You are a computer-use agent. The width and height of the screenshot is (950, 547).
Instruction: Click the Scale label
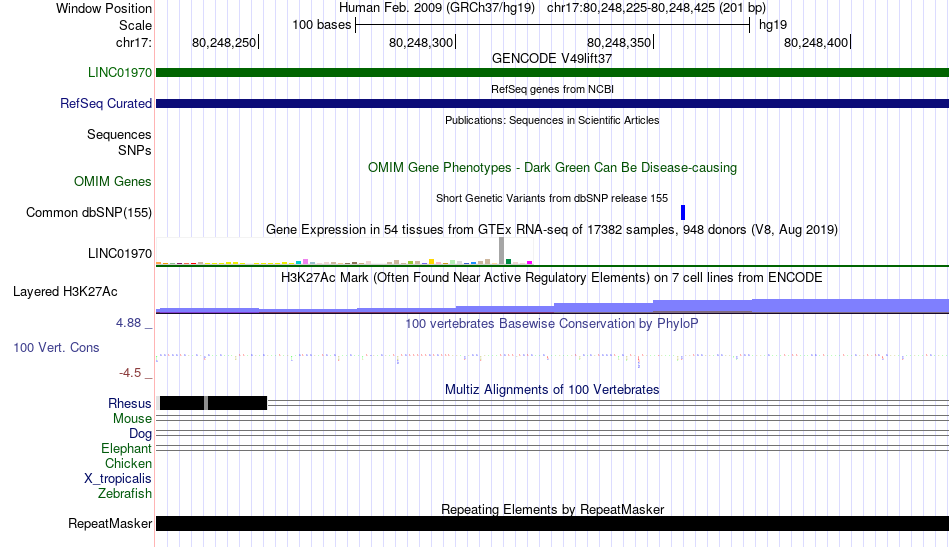(135, 25)
